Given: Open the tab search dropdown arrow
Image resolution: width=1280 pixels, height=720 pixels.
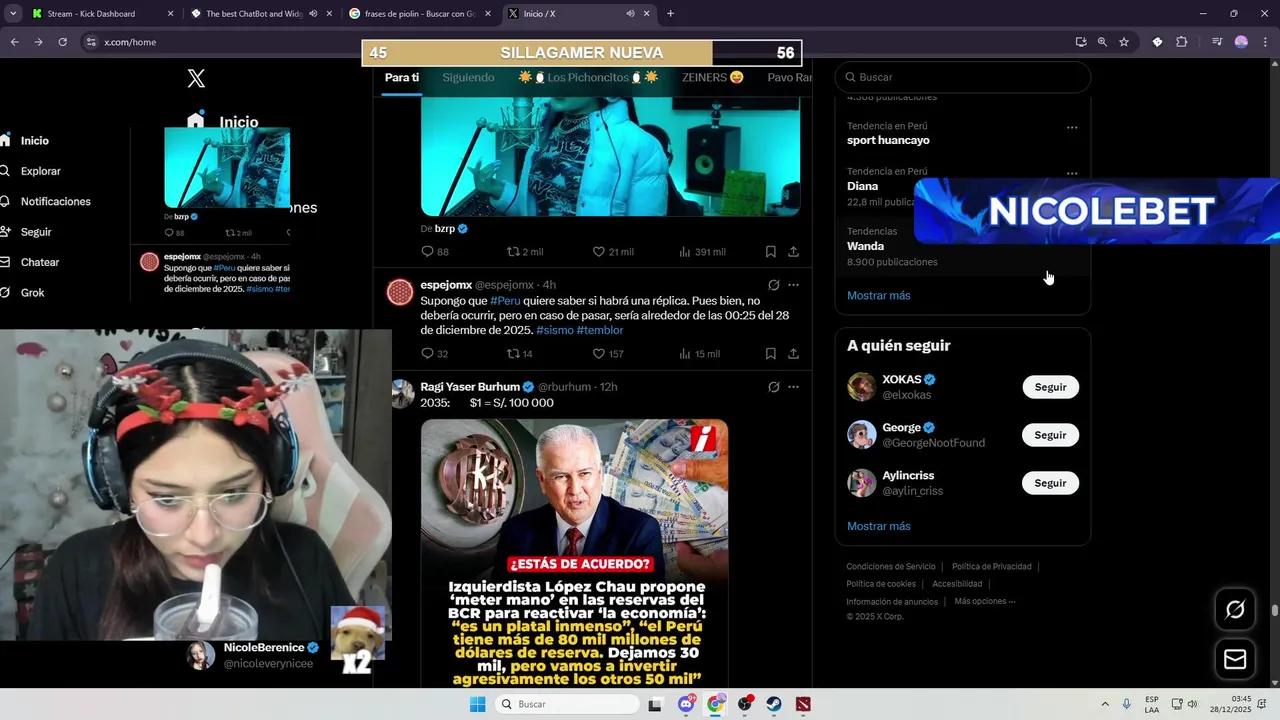Looking at the screenshot, I should point(13,14).
